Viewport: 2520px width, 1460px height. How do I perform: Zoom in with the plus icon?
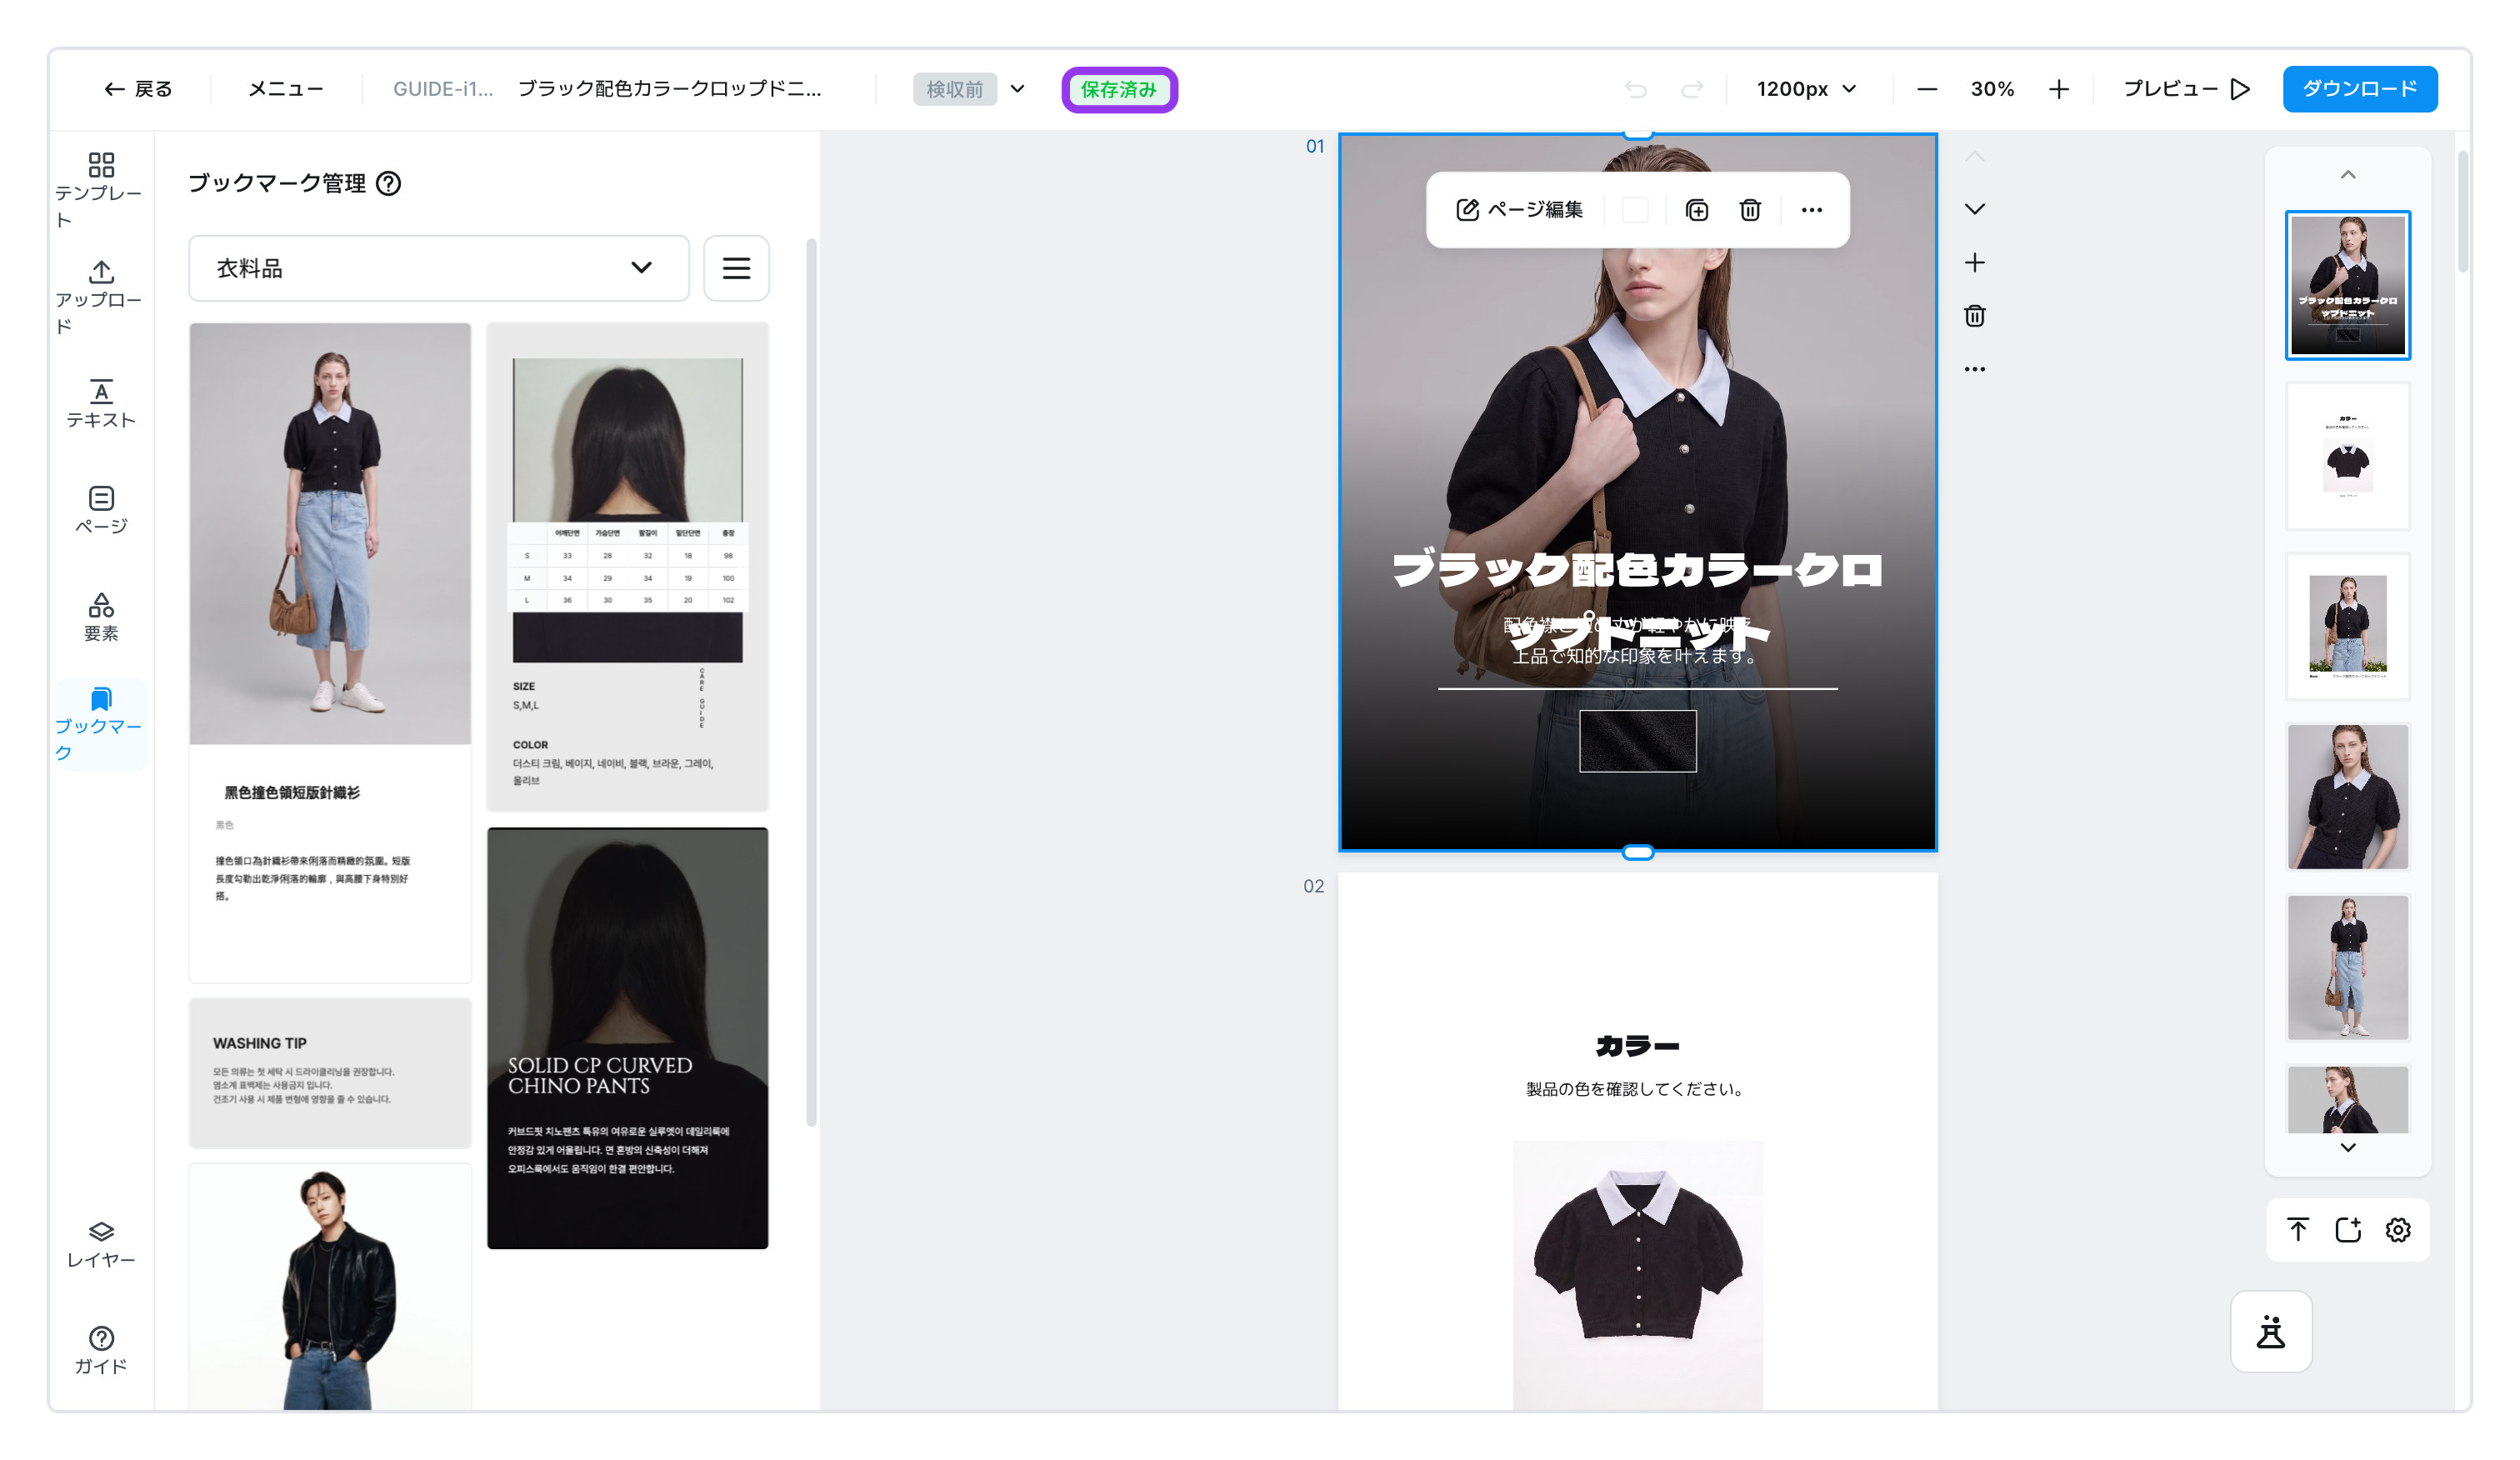pos(2058,89)
